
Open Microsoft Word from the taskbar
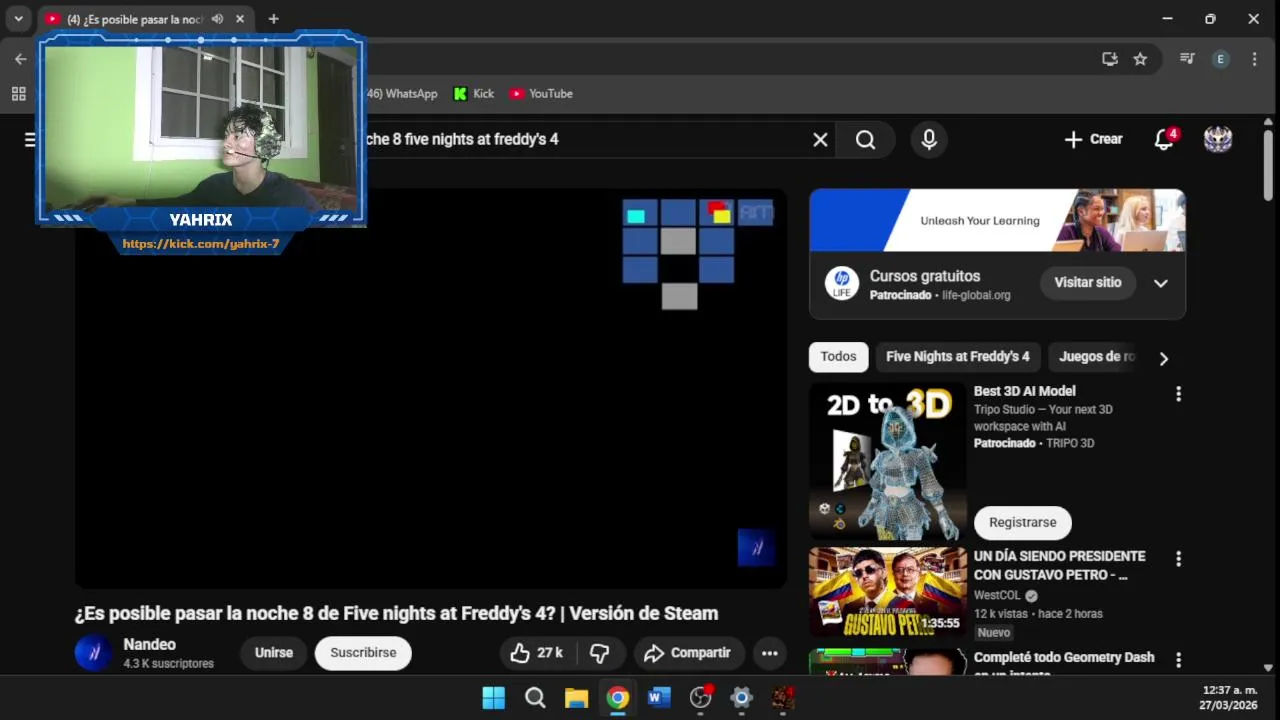[x=659, y=698]
